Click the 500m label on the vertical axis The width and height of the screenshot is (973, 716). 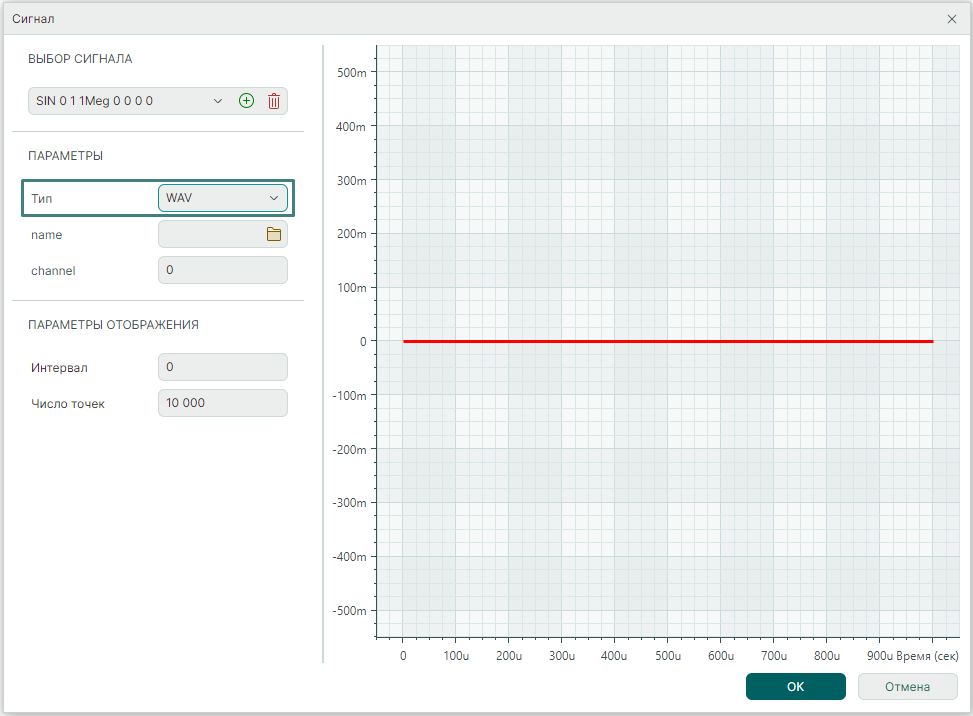(349, 72)
